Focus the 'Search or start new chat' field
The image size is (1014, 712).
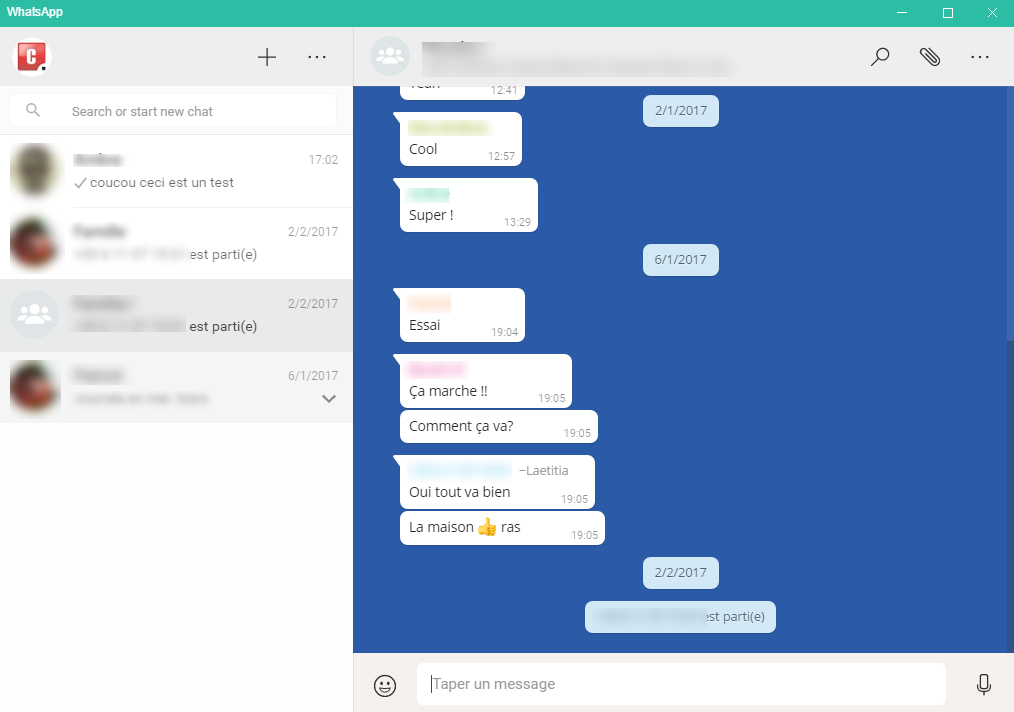click(x=190, y=111)
